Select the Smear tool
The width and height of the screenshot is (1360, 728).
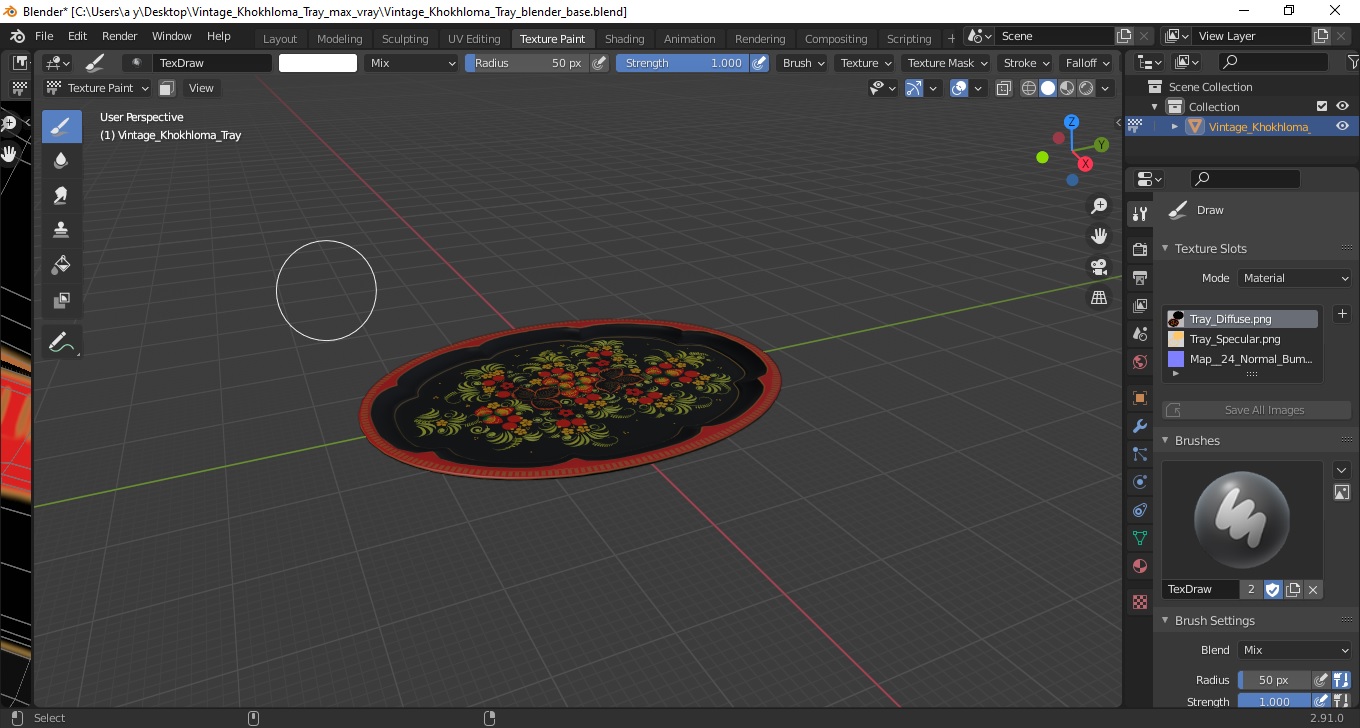[62, 196]
